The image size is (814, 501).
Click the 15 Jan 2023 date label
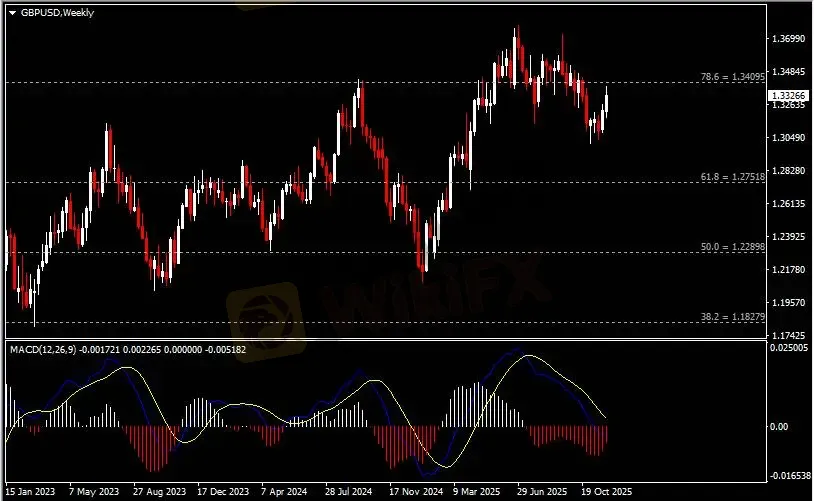(33, 492)
